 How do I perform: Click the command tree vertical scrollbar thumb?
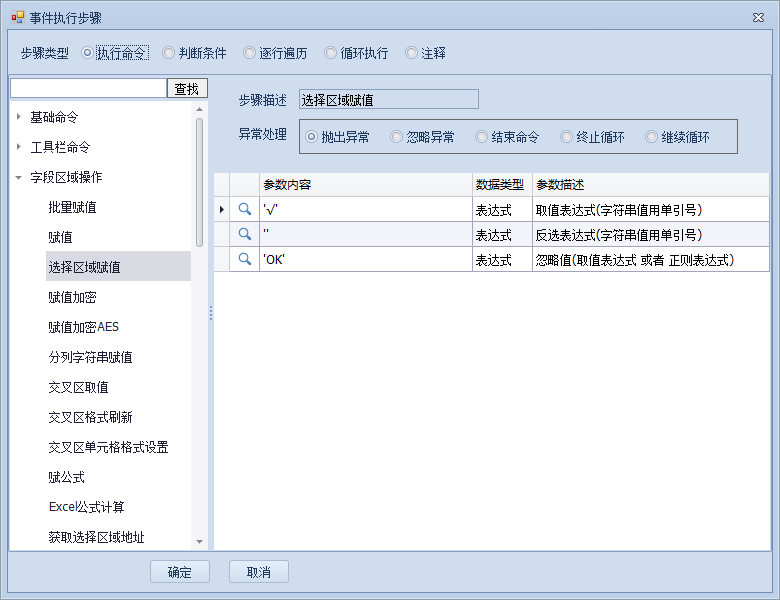(200, 180)
